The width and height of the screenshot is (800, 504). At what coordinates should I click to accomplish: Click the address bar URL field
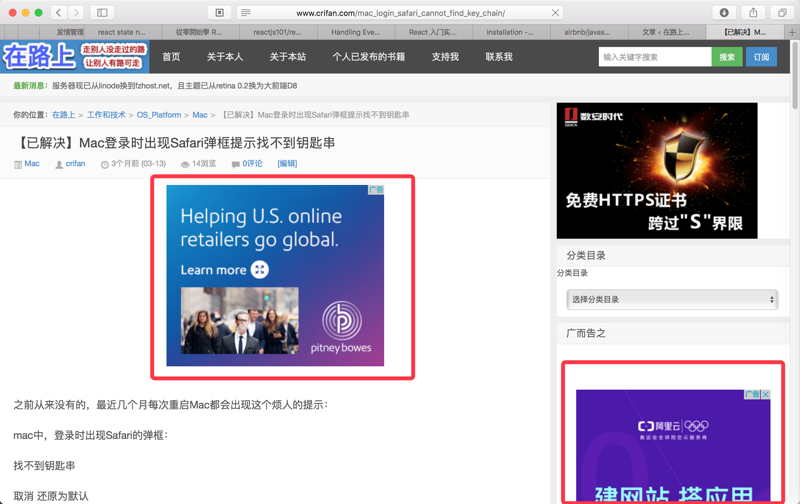(x=401, y=13)
